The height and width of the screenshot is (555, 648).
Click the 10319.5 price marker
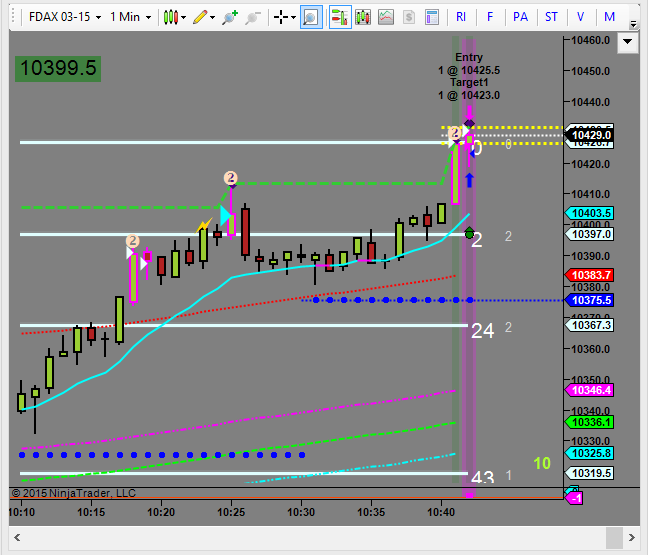coord(590,473)
